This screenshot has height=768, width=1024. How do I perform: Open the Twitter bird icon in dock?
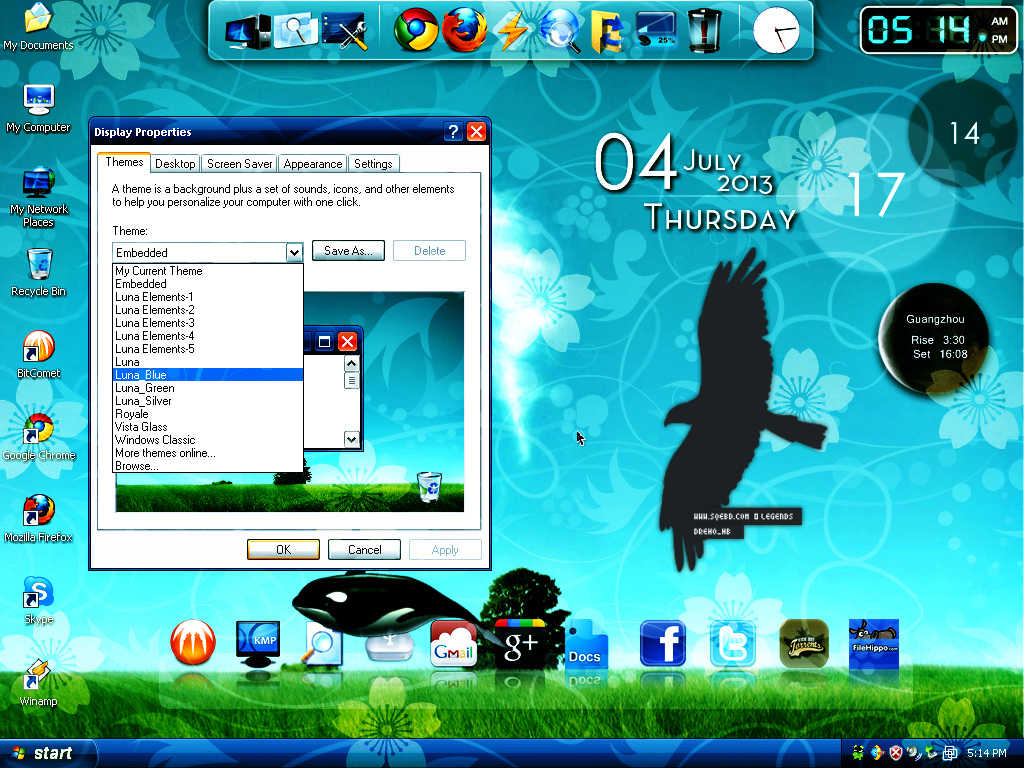(733, 643)
